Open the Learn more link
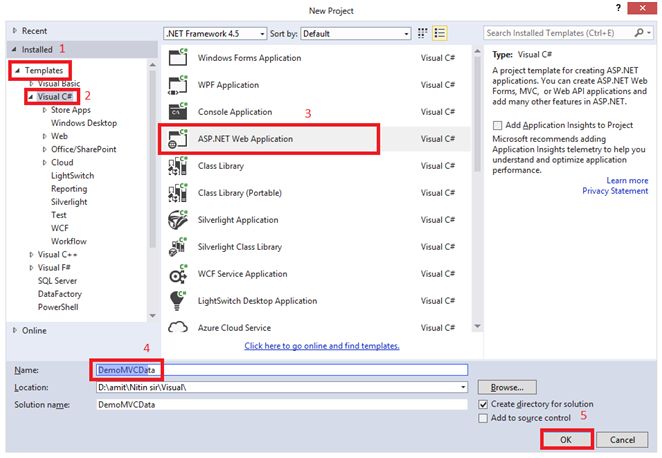The height and width of the screenshot is (458, 662). click(627, 180)
